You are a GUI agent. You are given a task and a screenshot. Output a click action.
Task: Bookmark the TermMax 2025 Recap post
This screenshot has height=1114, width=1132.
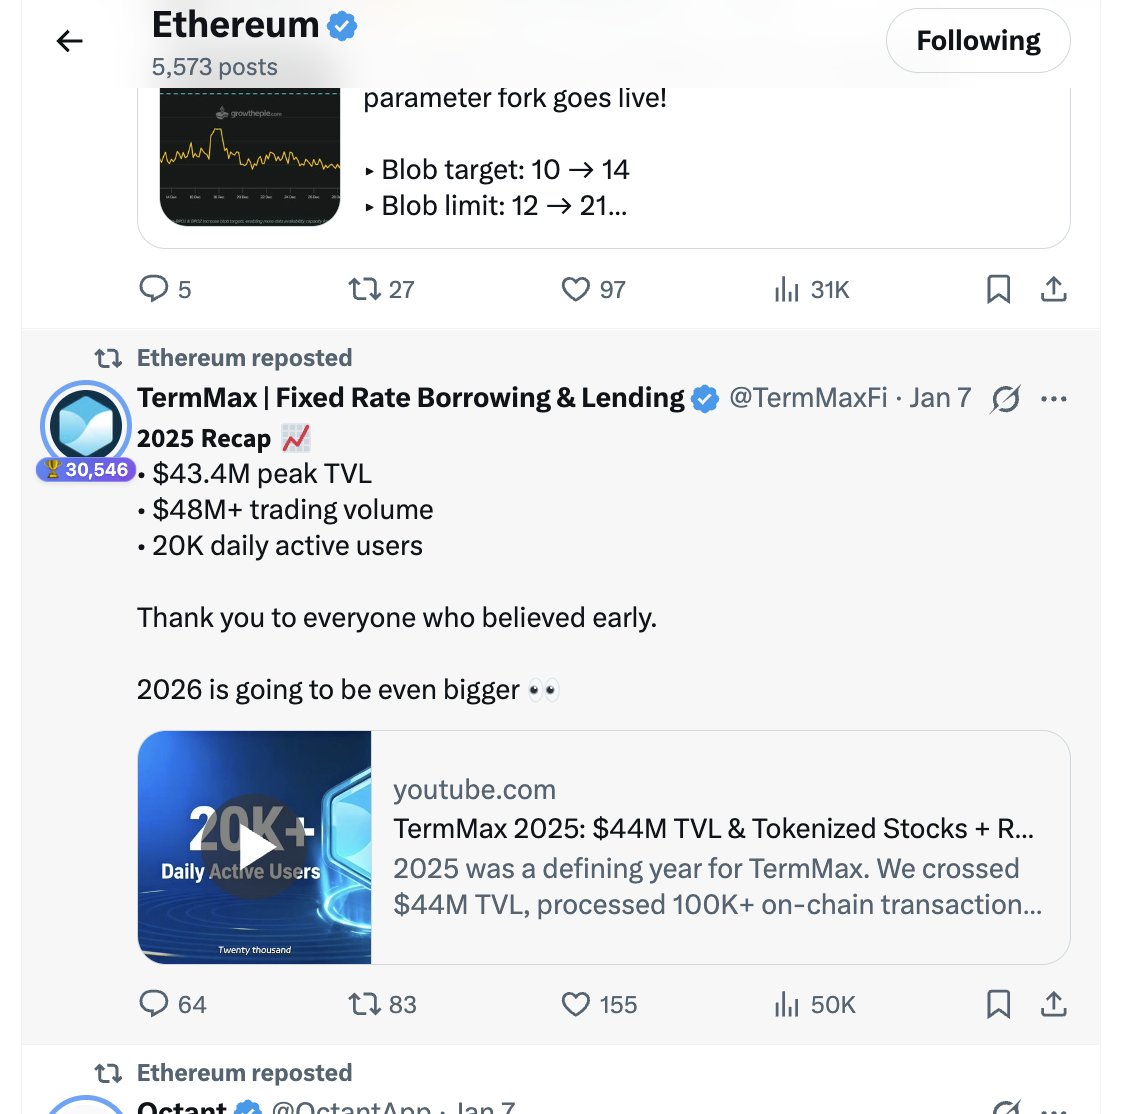tap(998, 1004)
